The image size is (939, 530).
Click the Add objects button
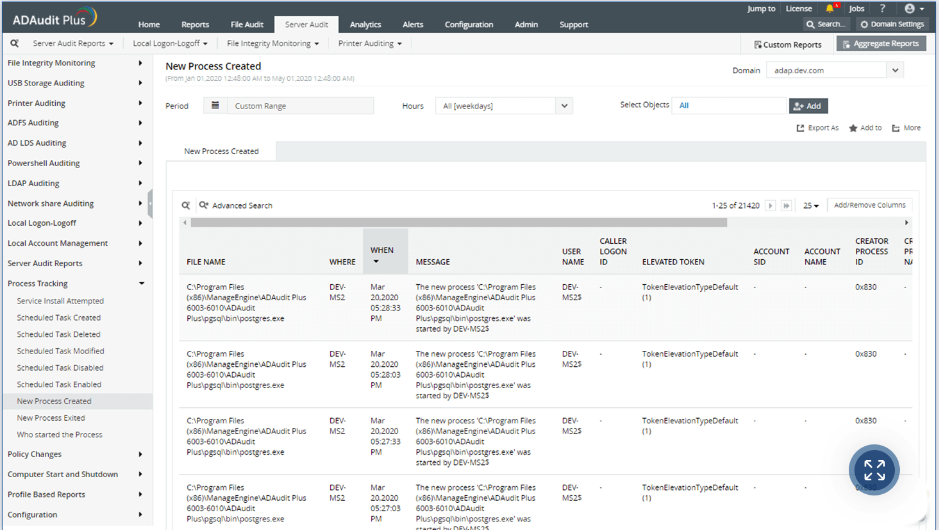(808, 106)
